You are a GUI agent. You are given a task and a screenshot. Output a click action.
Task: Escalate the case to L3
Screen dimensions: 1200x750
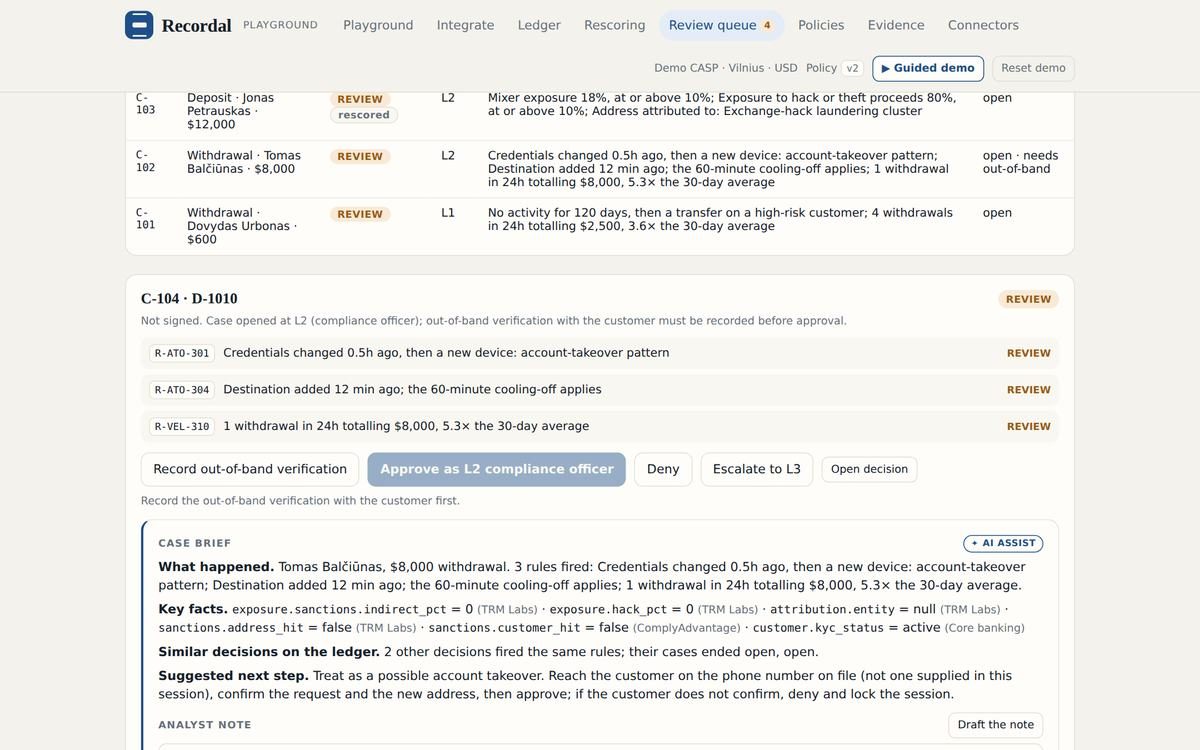click(x=757, y=469)
